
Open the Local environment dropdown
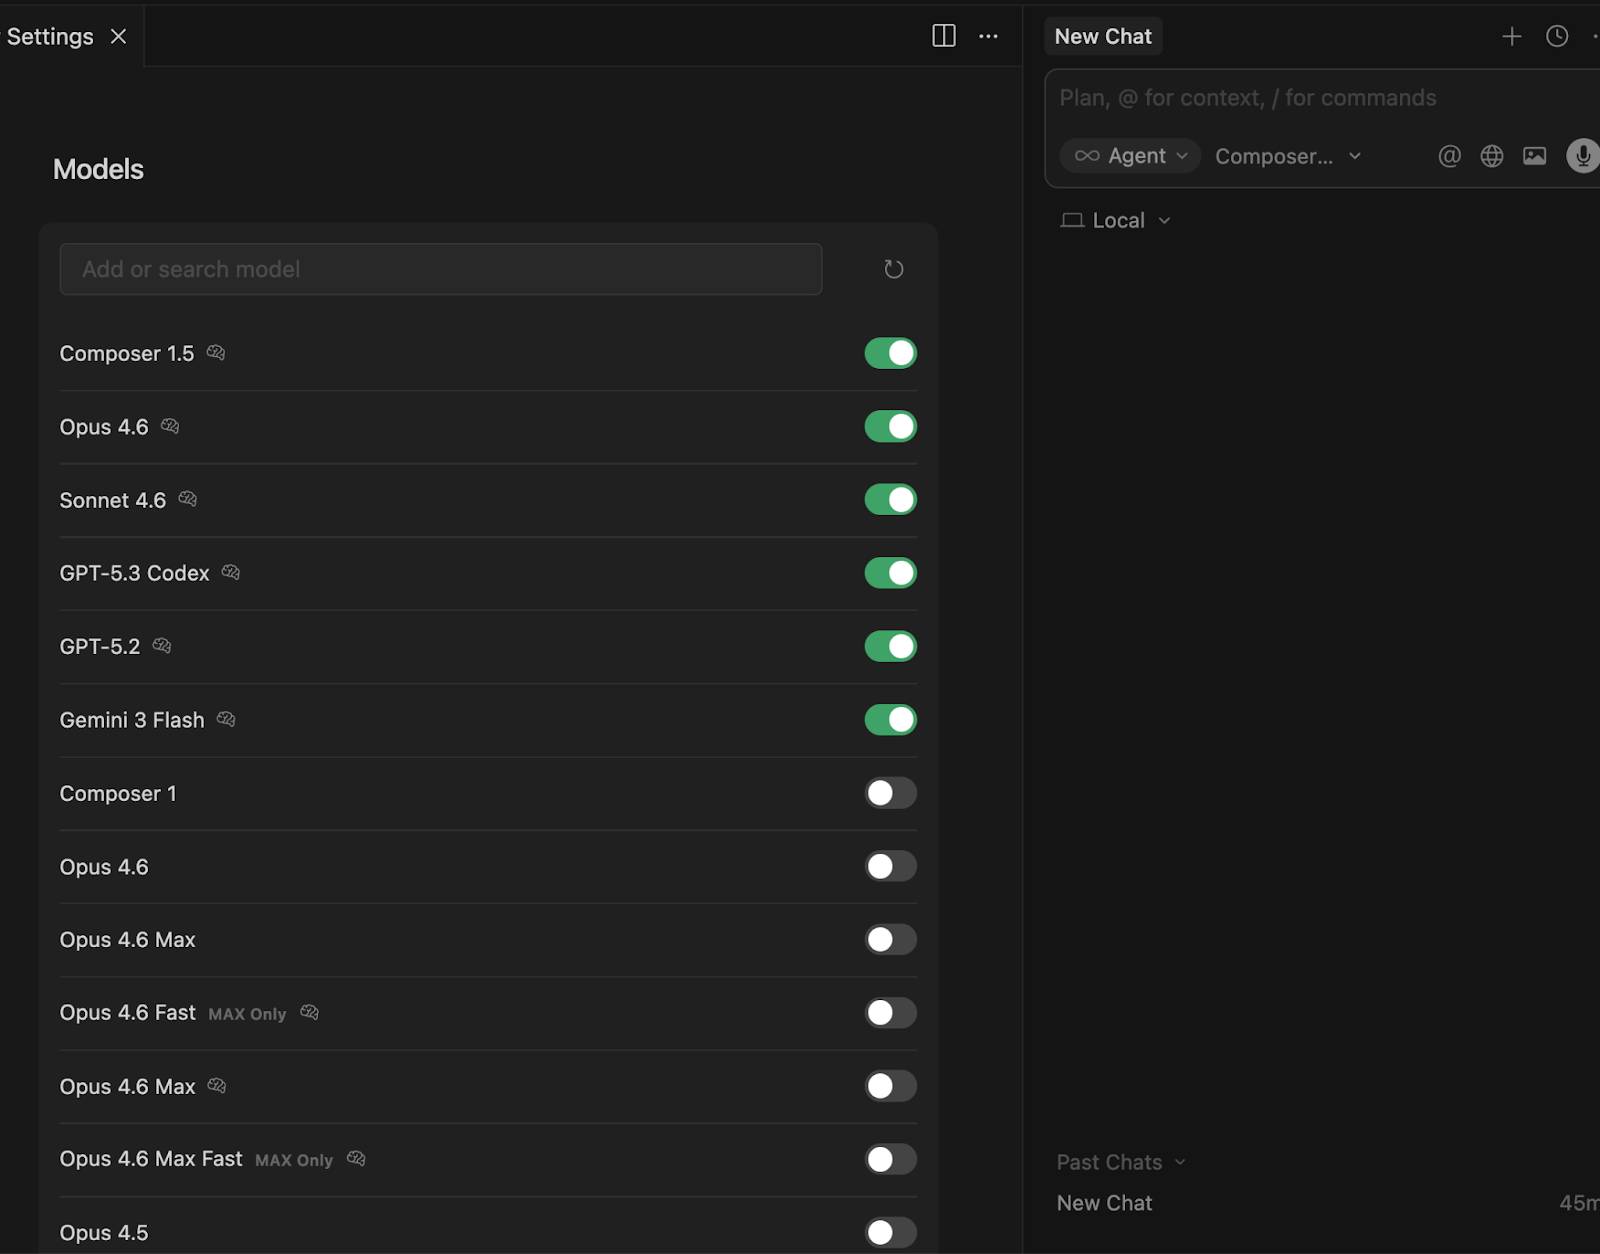[1116, 220]
